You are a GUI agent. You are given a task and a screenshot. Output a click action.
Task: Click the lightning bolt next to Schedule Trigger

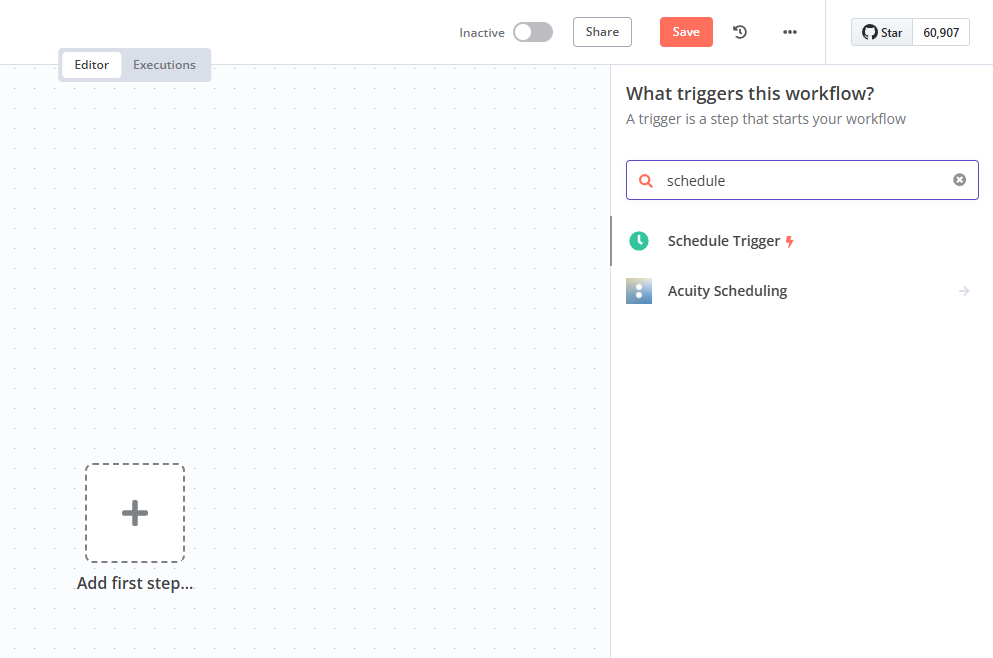[x=789, y=240]
